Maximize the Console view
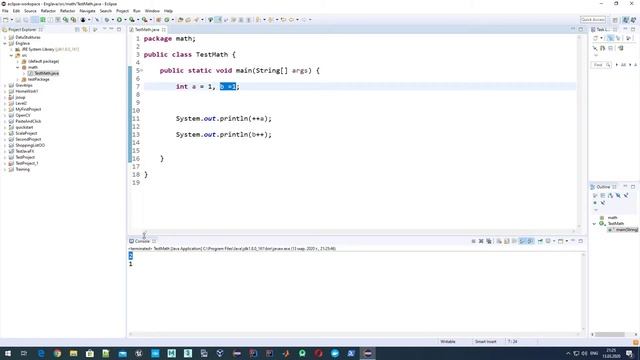The image size is (640, 360). tap(580, 241)
